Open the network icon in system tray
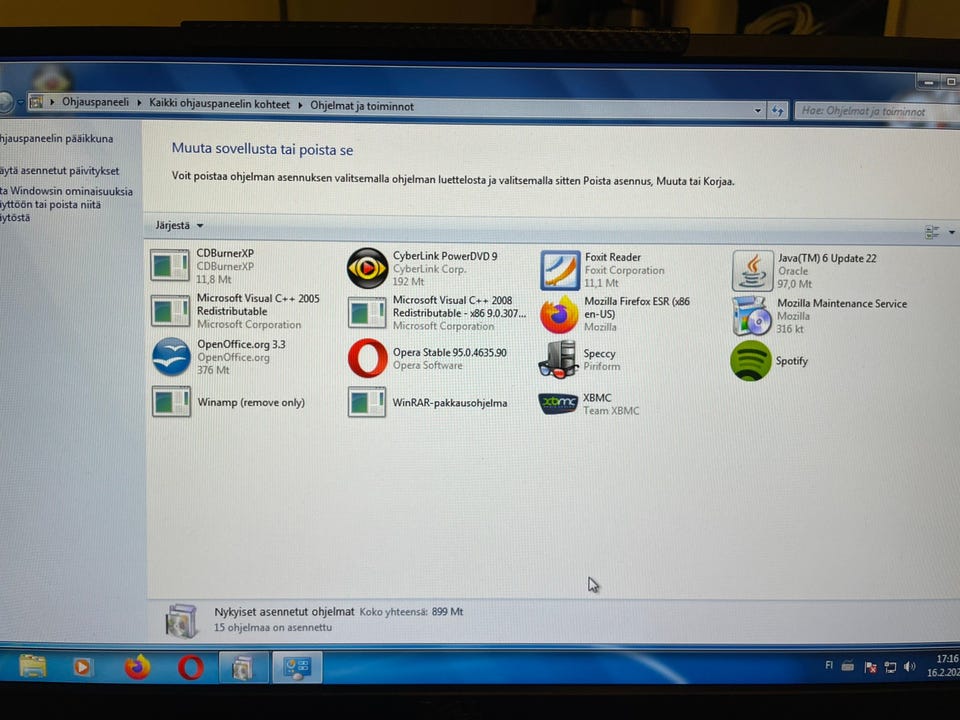The height and width of the screenshot is (720, 960). click(890, 667)
